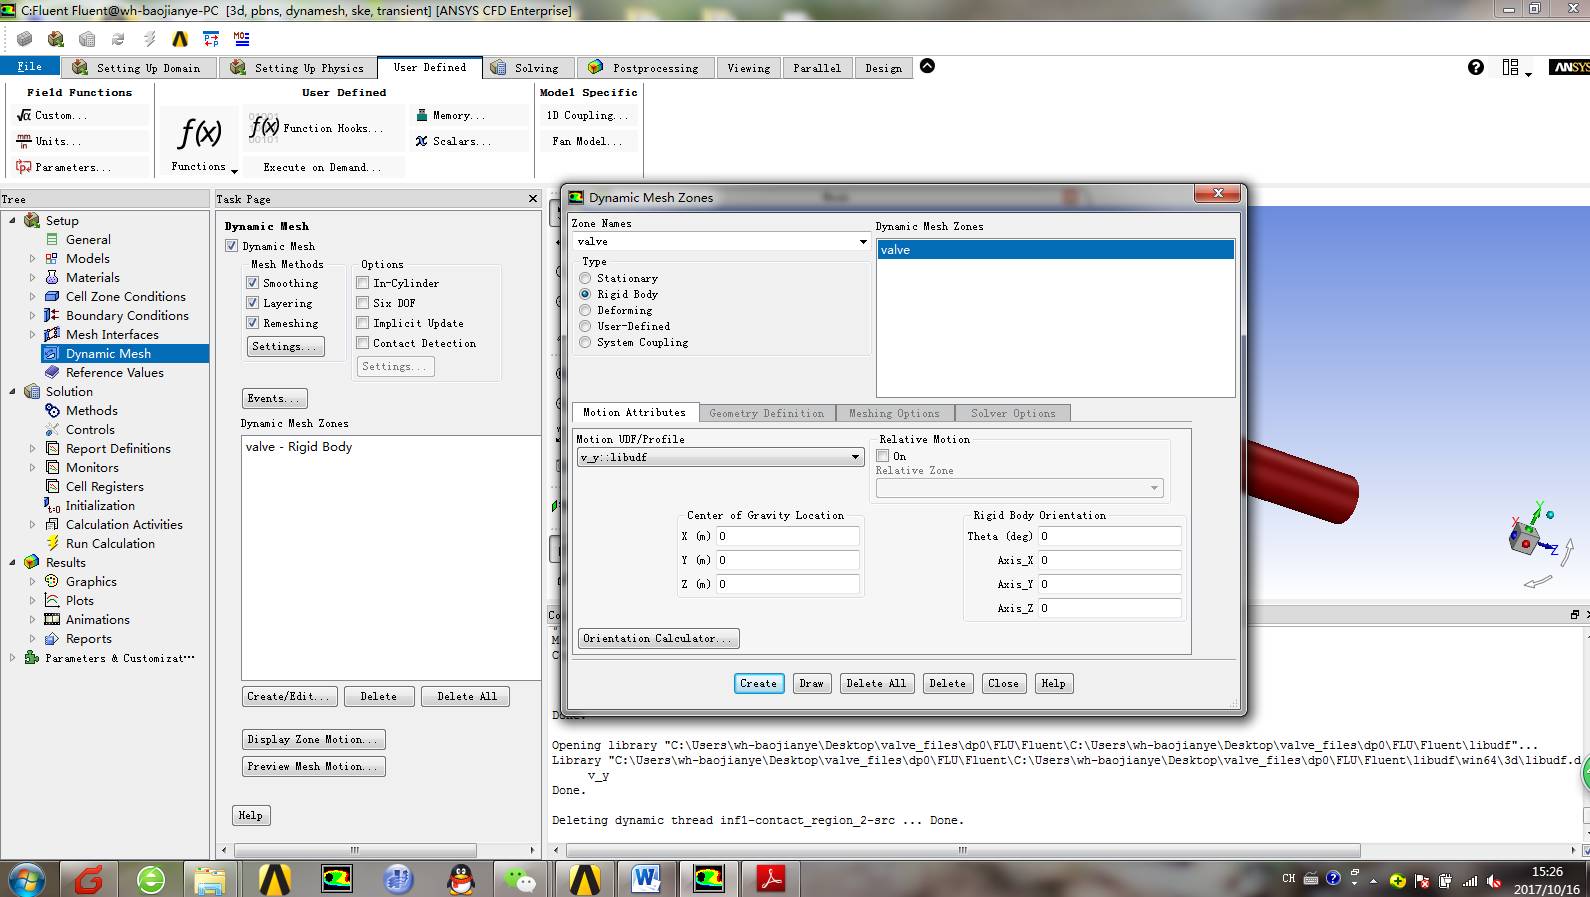This screenshot has height=897, width=1590.
Task: Click the ANSYS yellow logo toolbar icon
Action: tap(180, 39)
